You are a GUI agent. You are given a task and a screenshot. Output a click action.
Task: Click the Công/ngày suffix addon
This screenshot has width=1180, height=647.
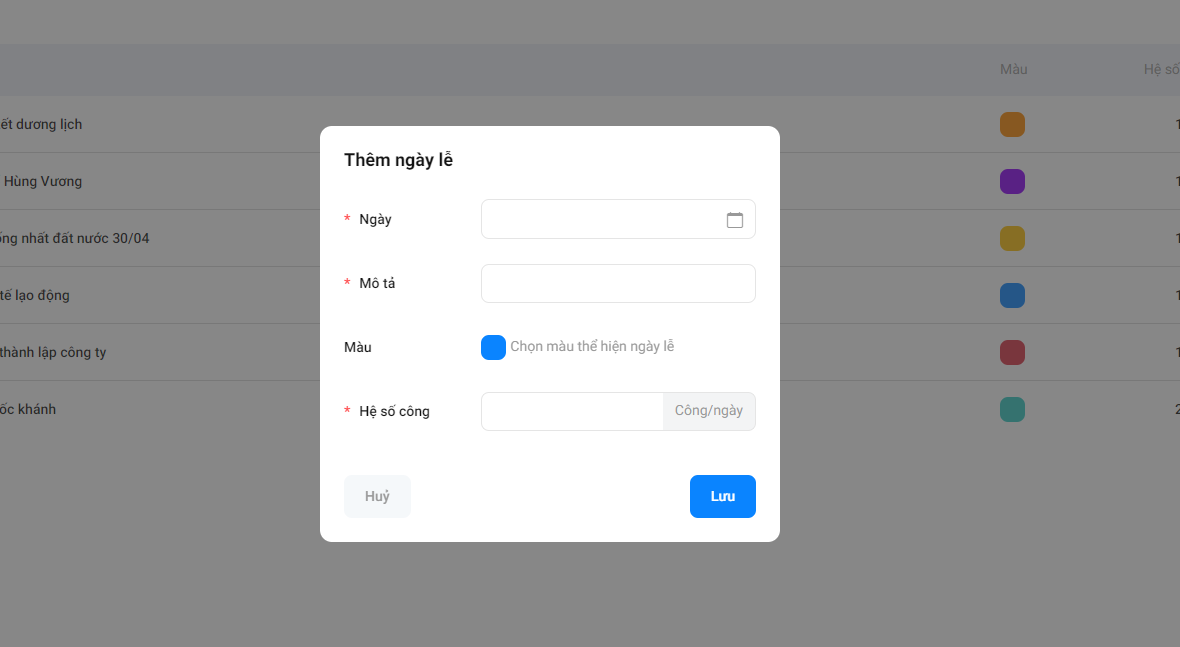click(x=709, y=412)
